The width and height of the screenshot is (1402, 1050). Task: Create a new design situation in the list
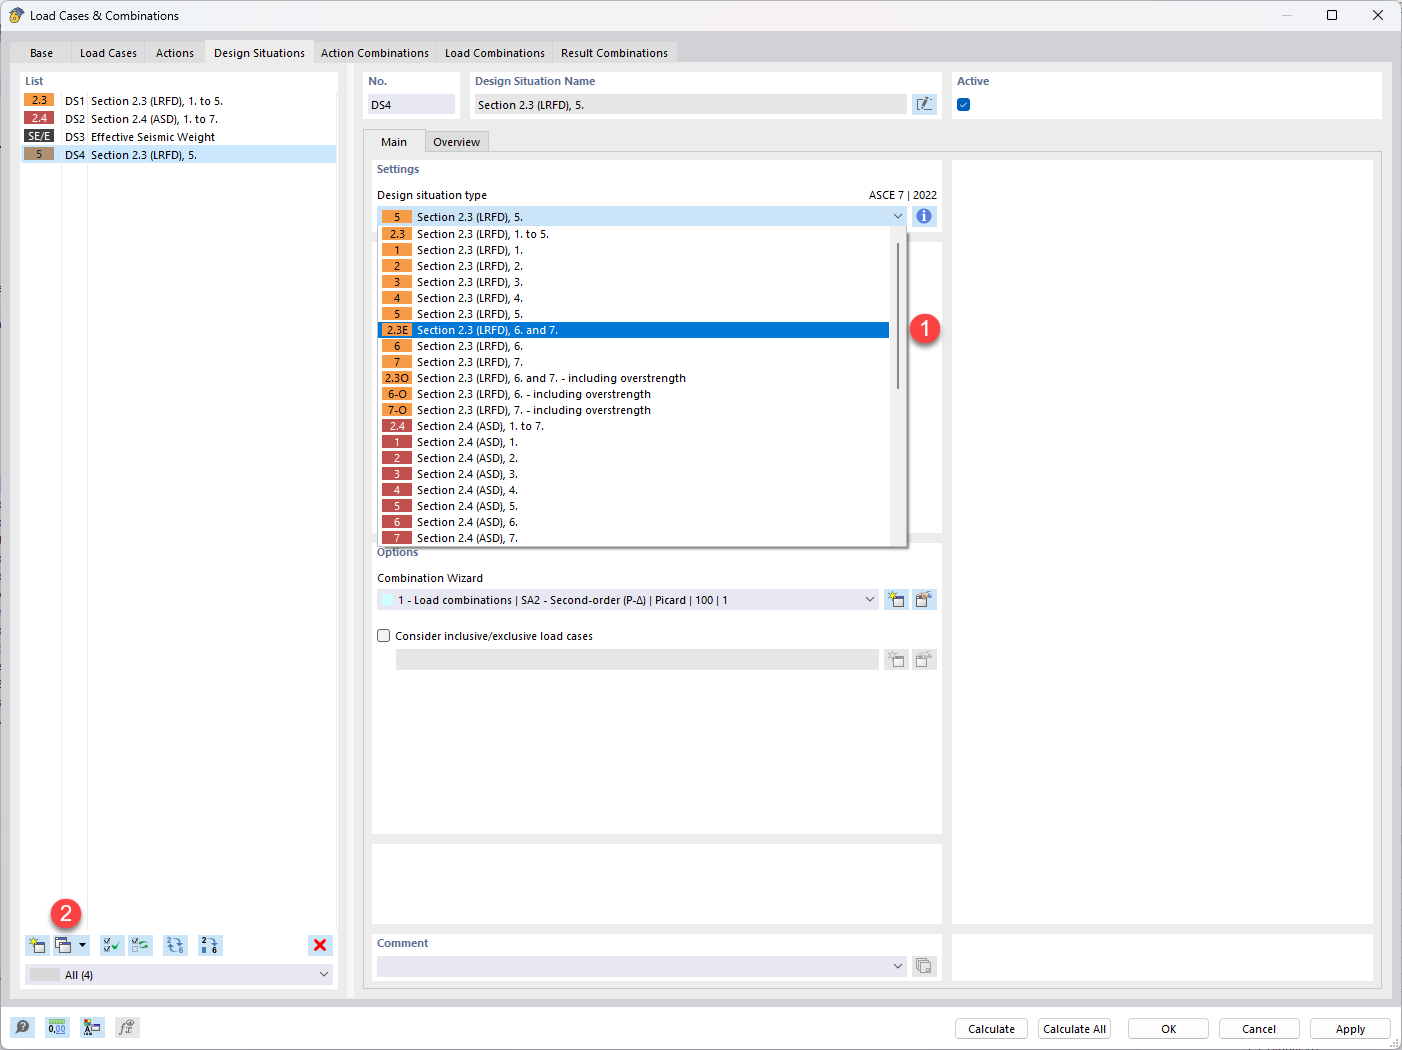37,945
